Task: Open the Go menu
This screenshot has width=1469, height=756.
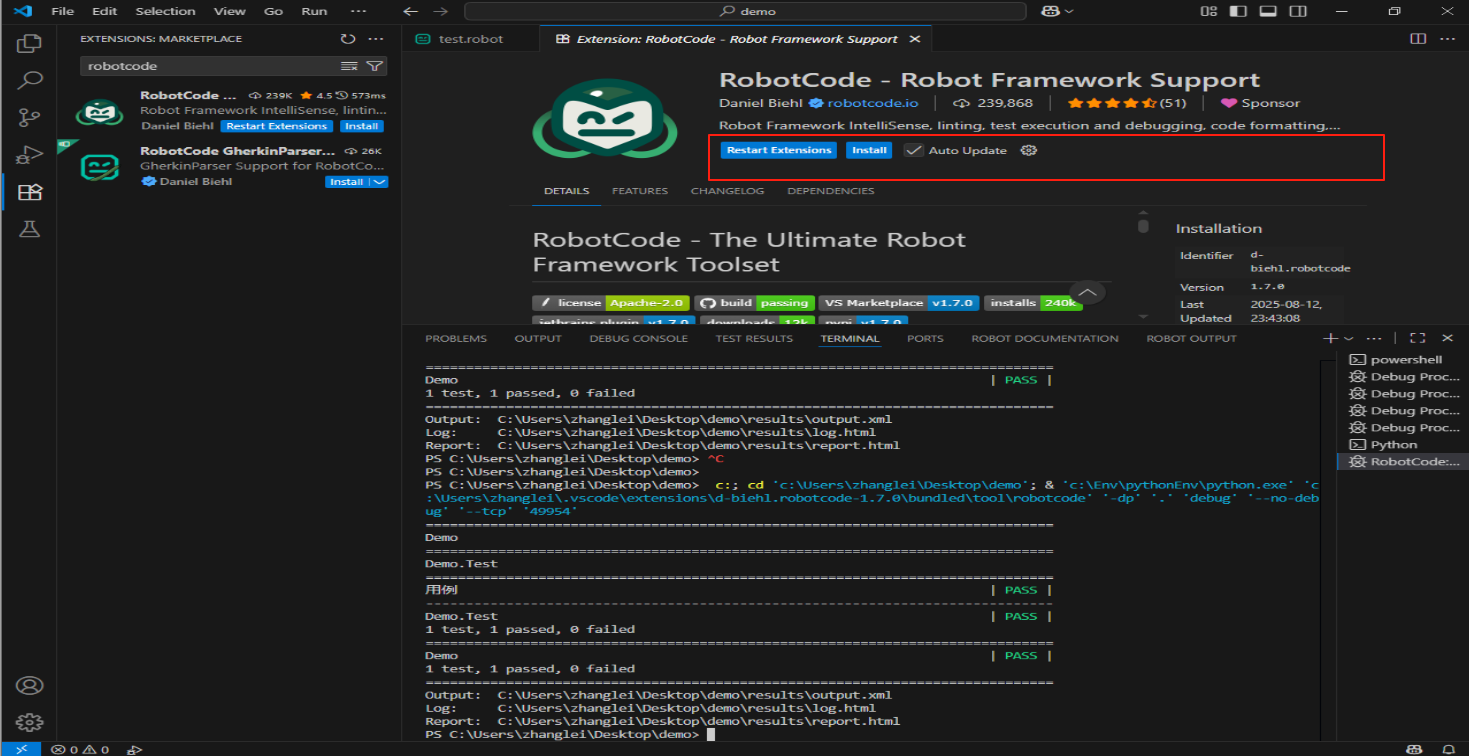Action: click(273, 11)
